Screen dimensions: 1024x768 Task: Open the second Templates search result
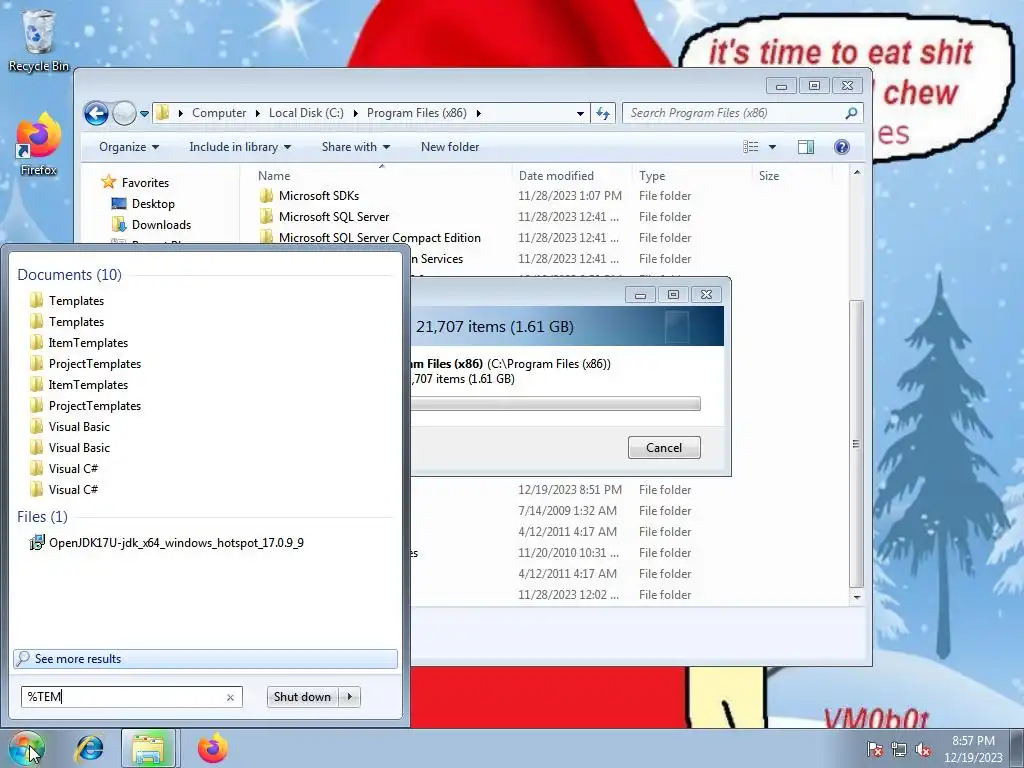76,321
